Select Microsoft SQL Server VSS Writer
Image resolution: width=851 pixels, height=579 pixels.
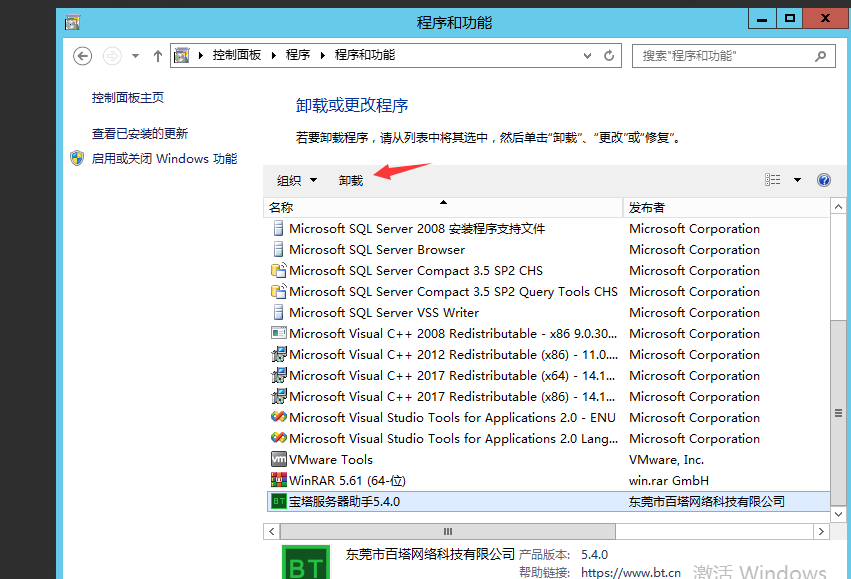549,313
